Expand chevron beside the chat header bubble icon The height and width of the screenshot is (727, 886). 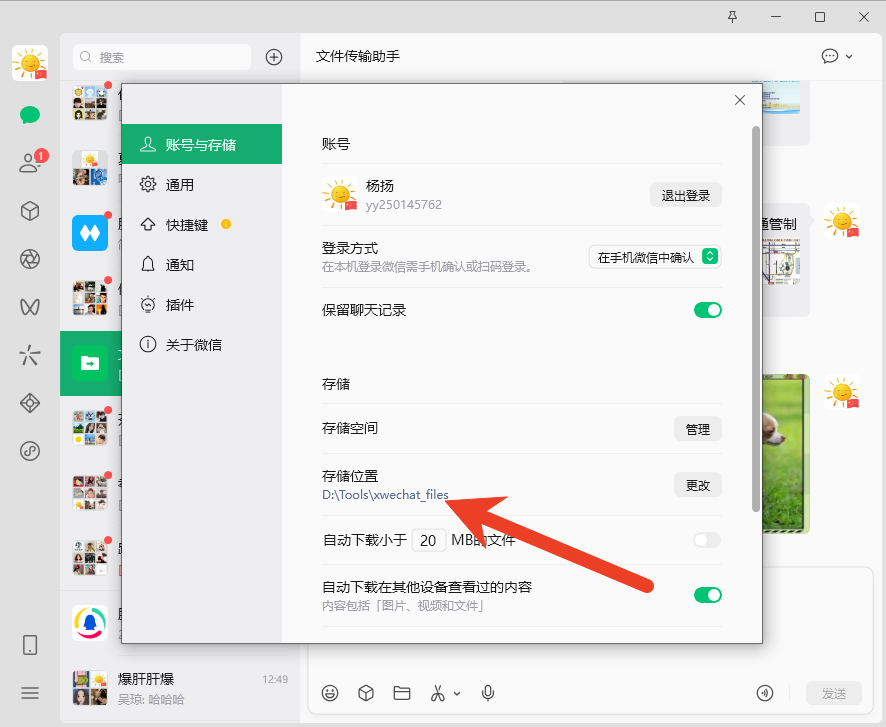click(x=849, y=56)
